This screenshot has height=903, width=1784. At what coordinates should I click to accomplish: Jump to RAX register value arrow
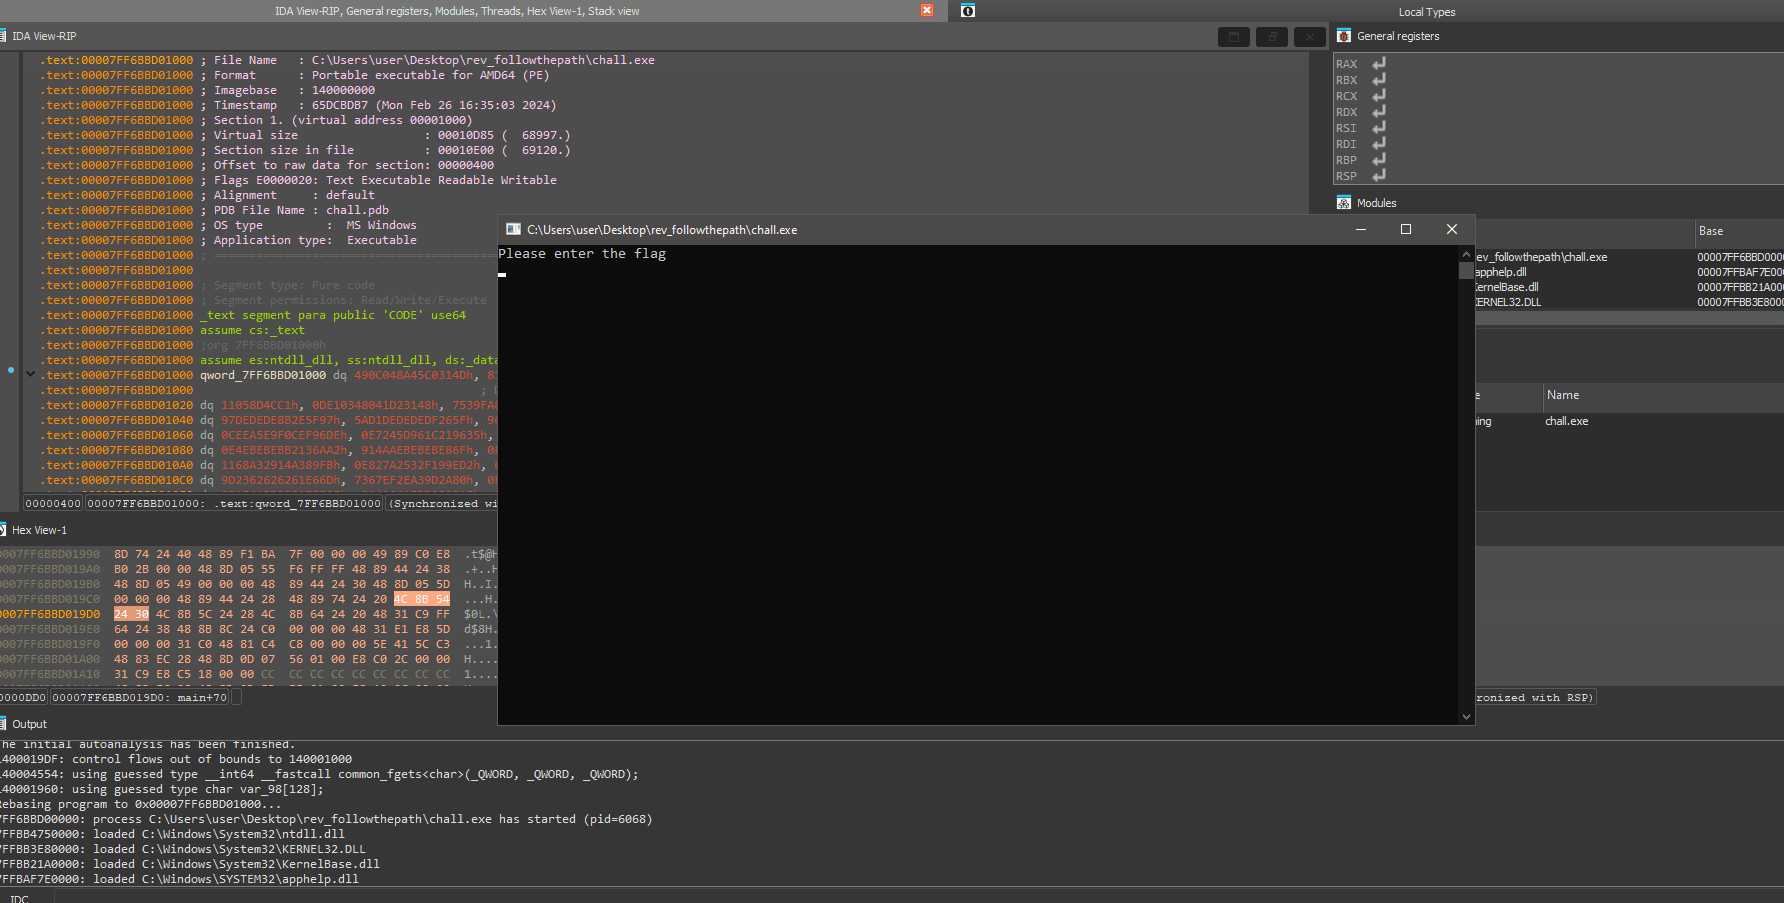coord(1379,64)
